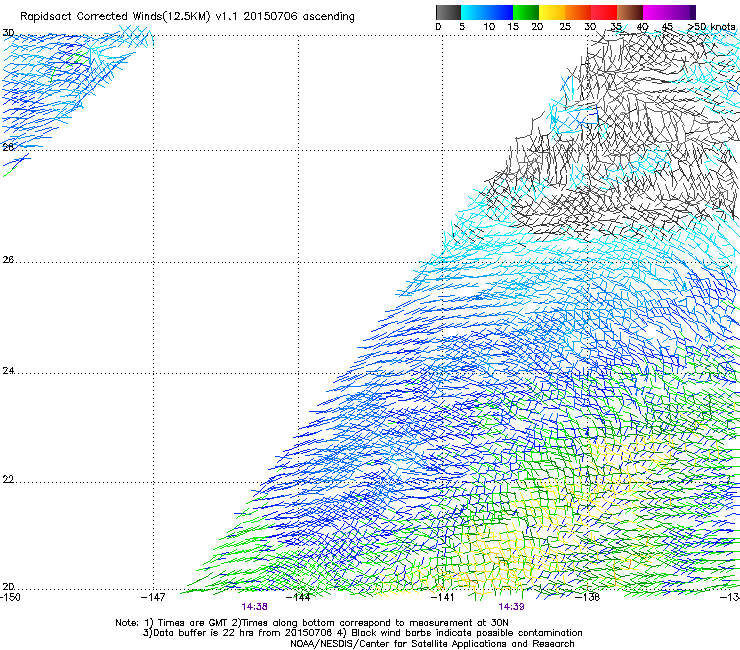The height and width of the screenshot is (650, 740).
Task: Click the brown 35-40 knots legend segment
Action: pos(630,12)
